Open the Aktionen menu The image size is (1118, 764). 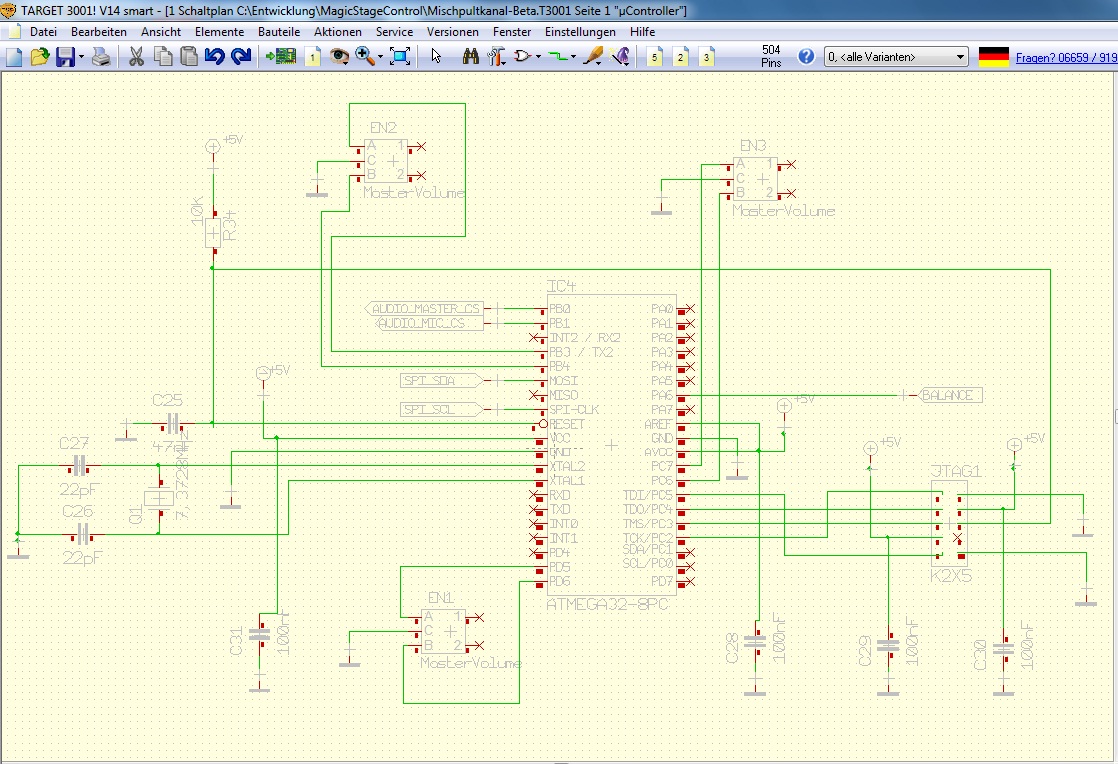(337, 32)
